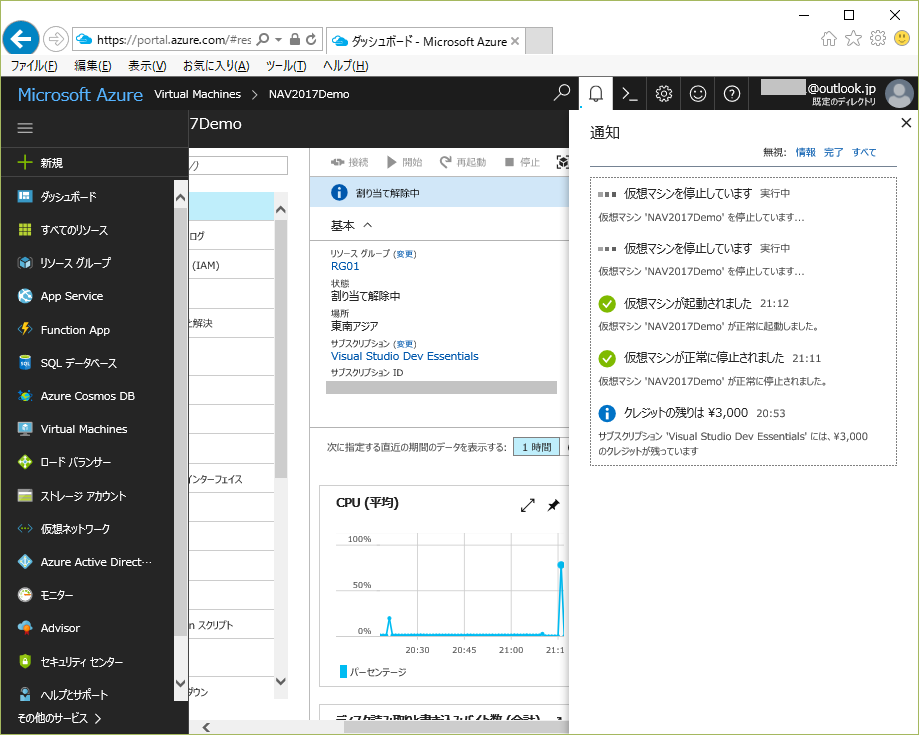Launch Cloud Shell from top bar
Viewport: 919px width, 735px height.
(x=629, y=94)
